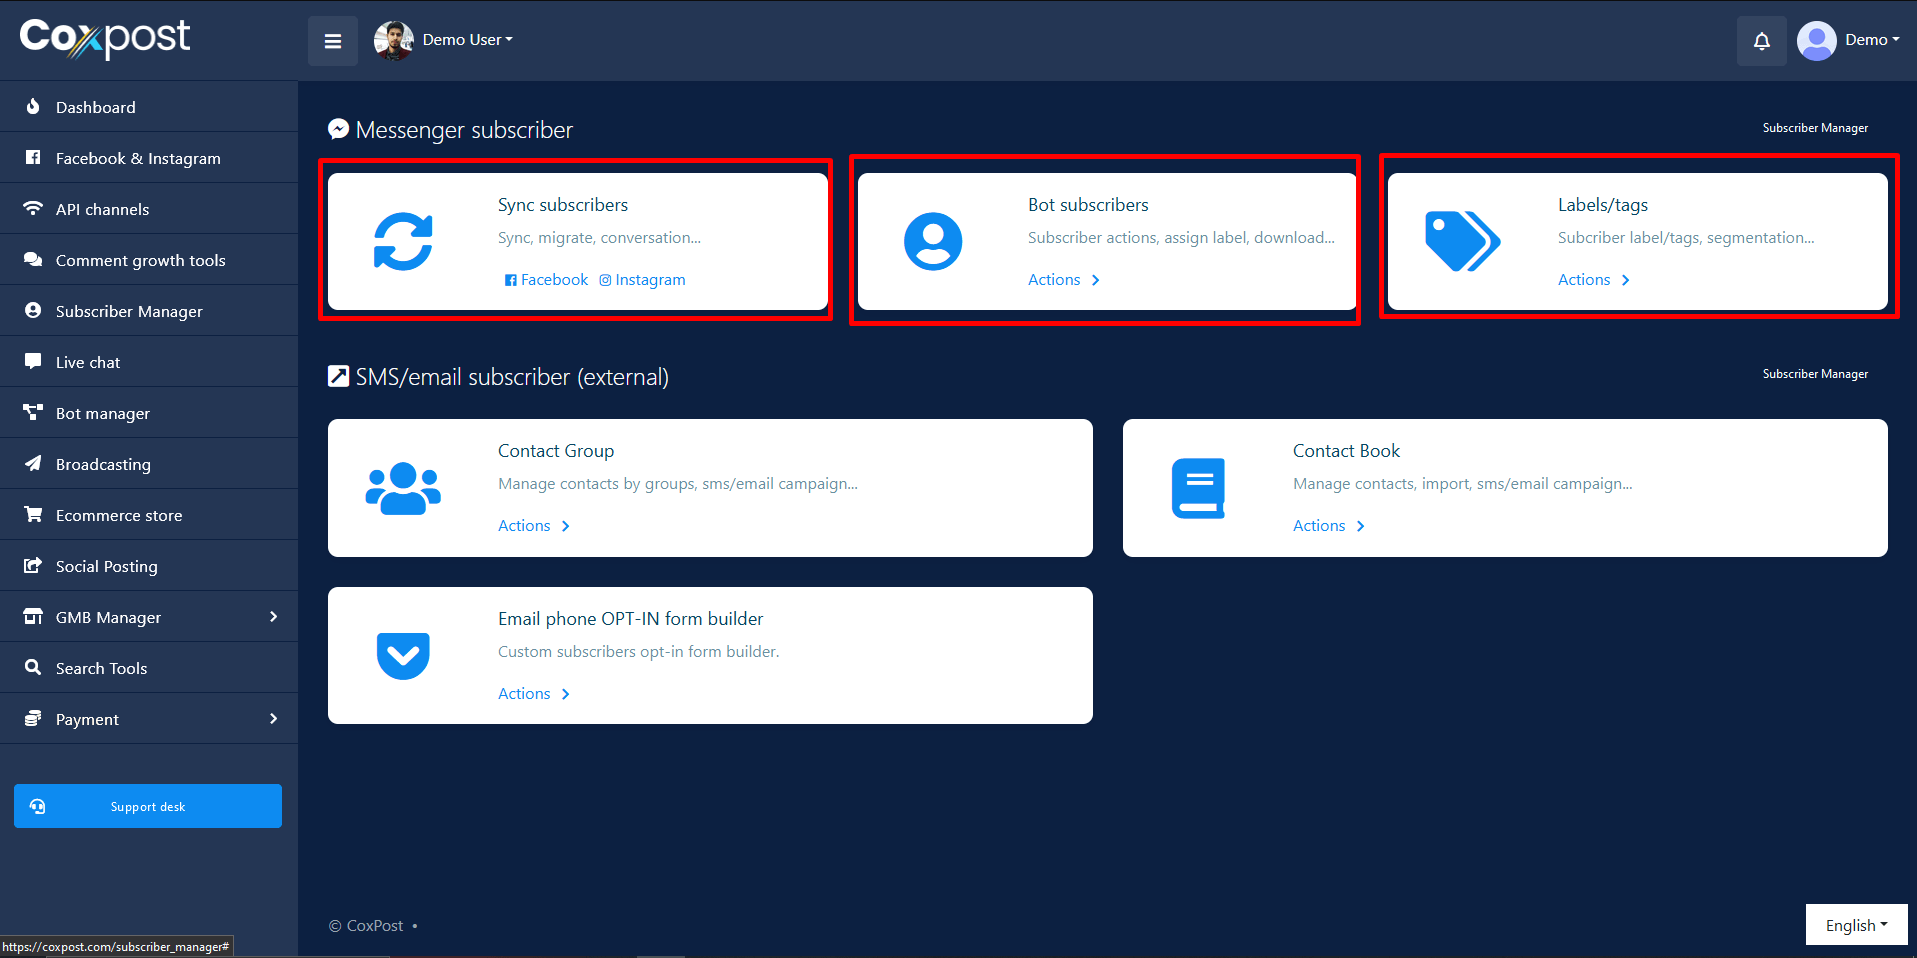Open Live chat from the sidebar
This screenshot has width=1917, height=958.
point(88,362)
